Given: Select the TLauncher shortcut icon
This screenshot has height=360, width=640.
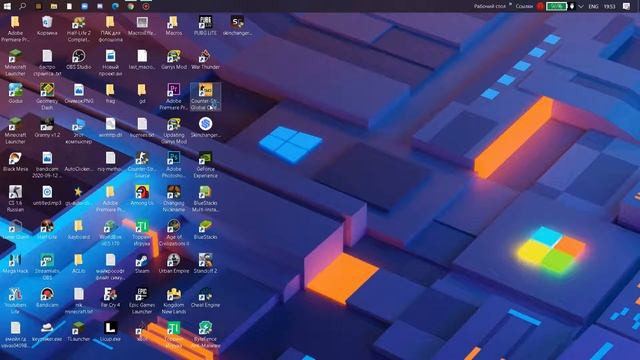Looking at the screenshot, I should pyautogui.click(x=79, y=331).
